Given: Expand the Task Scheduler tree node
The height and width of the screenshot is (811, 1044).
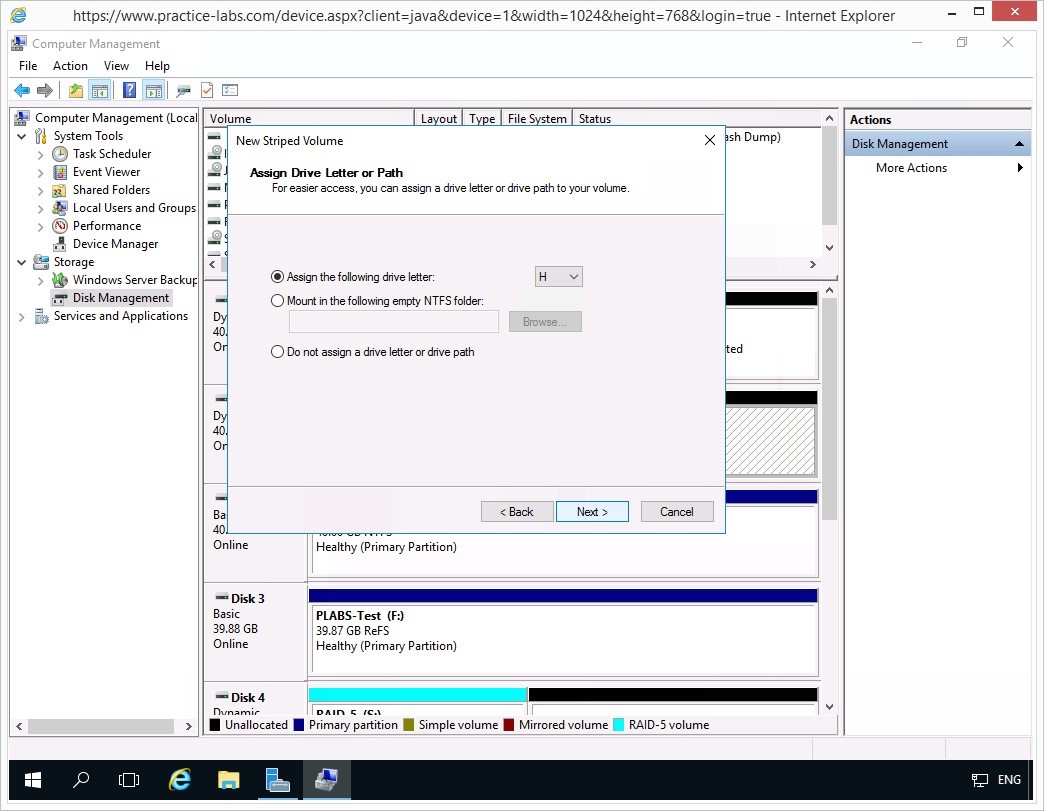Looking at the screenshot, I should pos(41,154).
